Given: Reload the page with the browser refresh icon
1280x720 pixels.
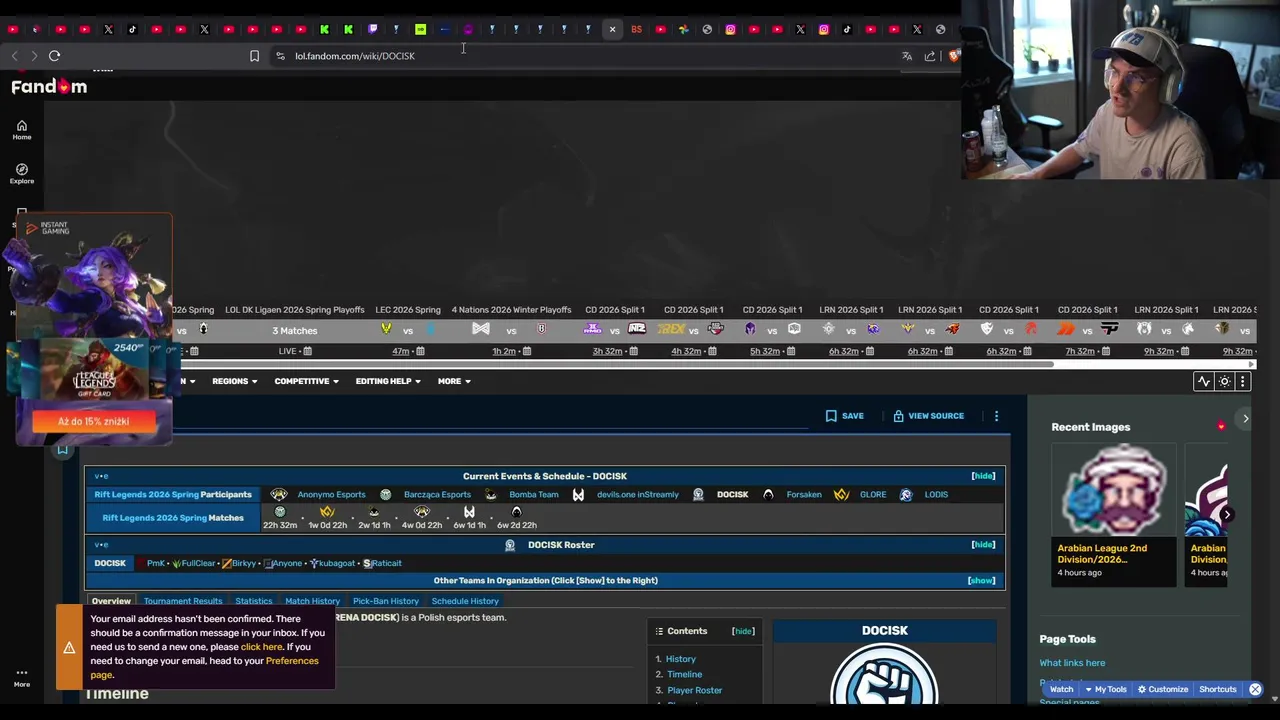Looking at the screenshot, I should pos(55,56).
